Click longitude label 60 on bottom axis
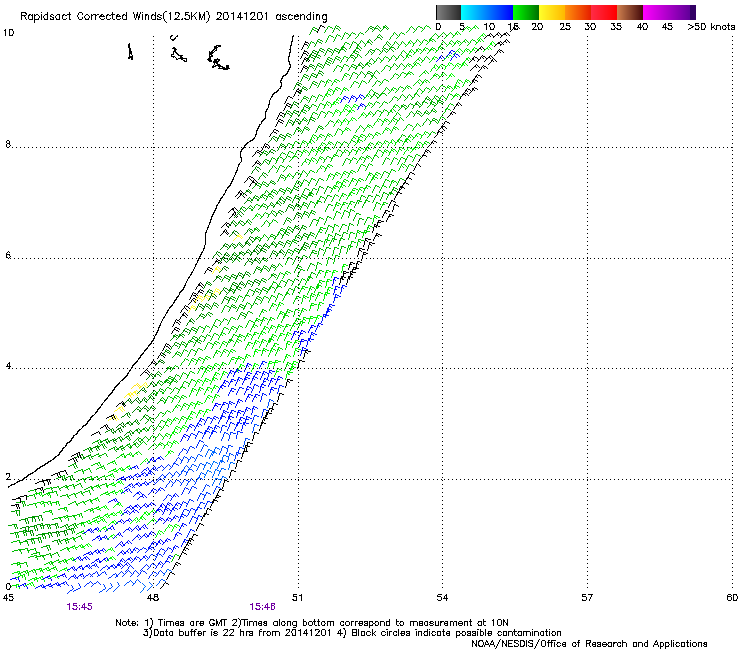Viewport: 740px width, 650px height. pos(732,598)
